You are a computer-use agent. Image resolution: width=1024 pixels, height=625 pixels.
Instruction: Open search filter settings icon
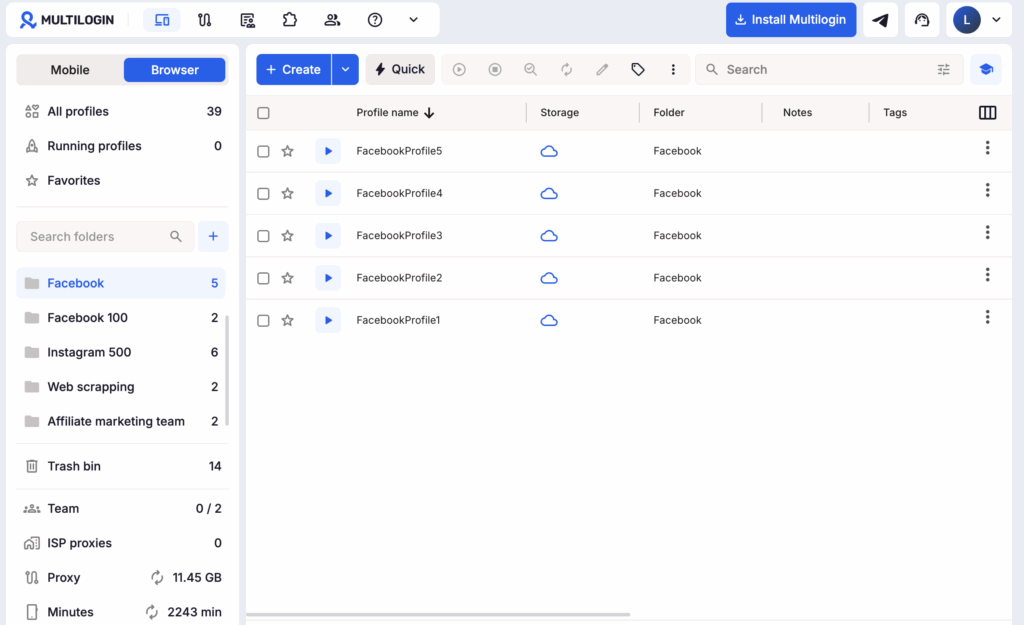pos(944,69)
